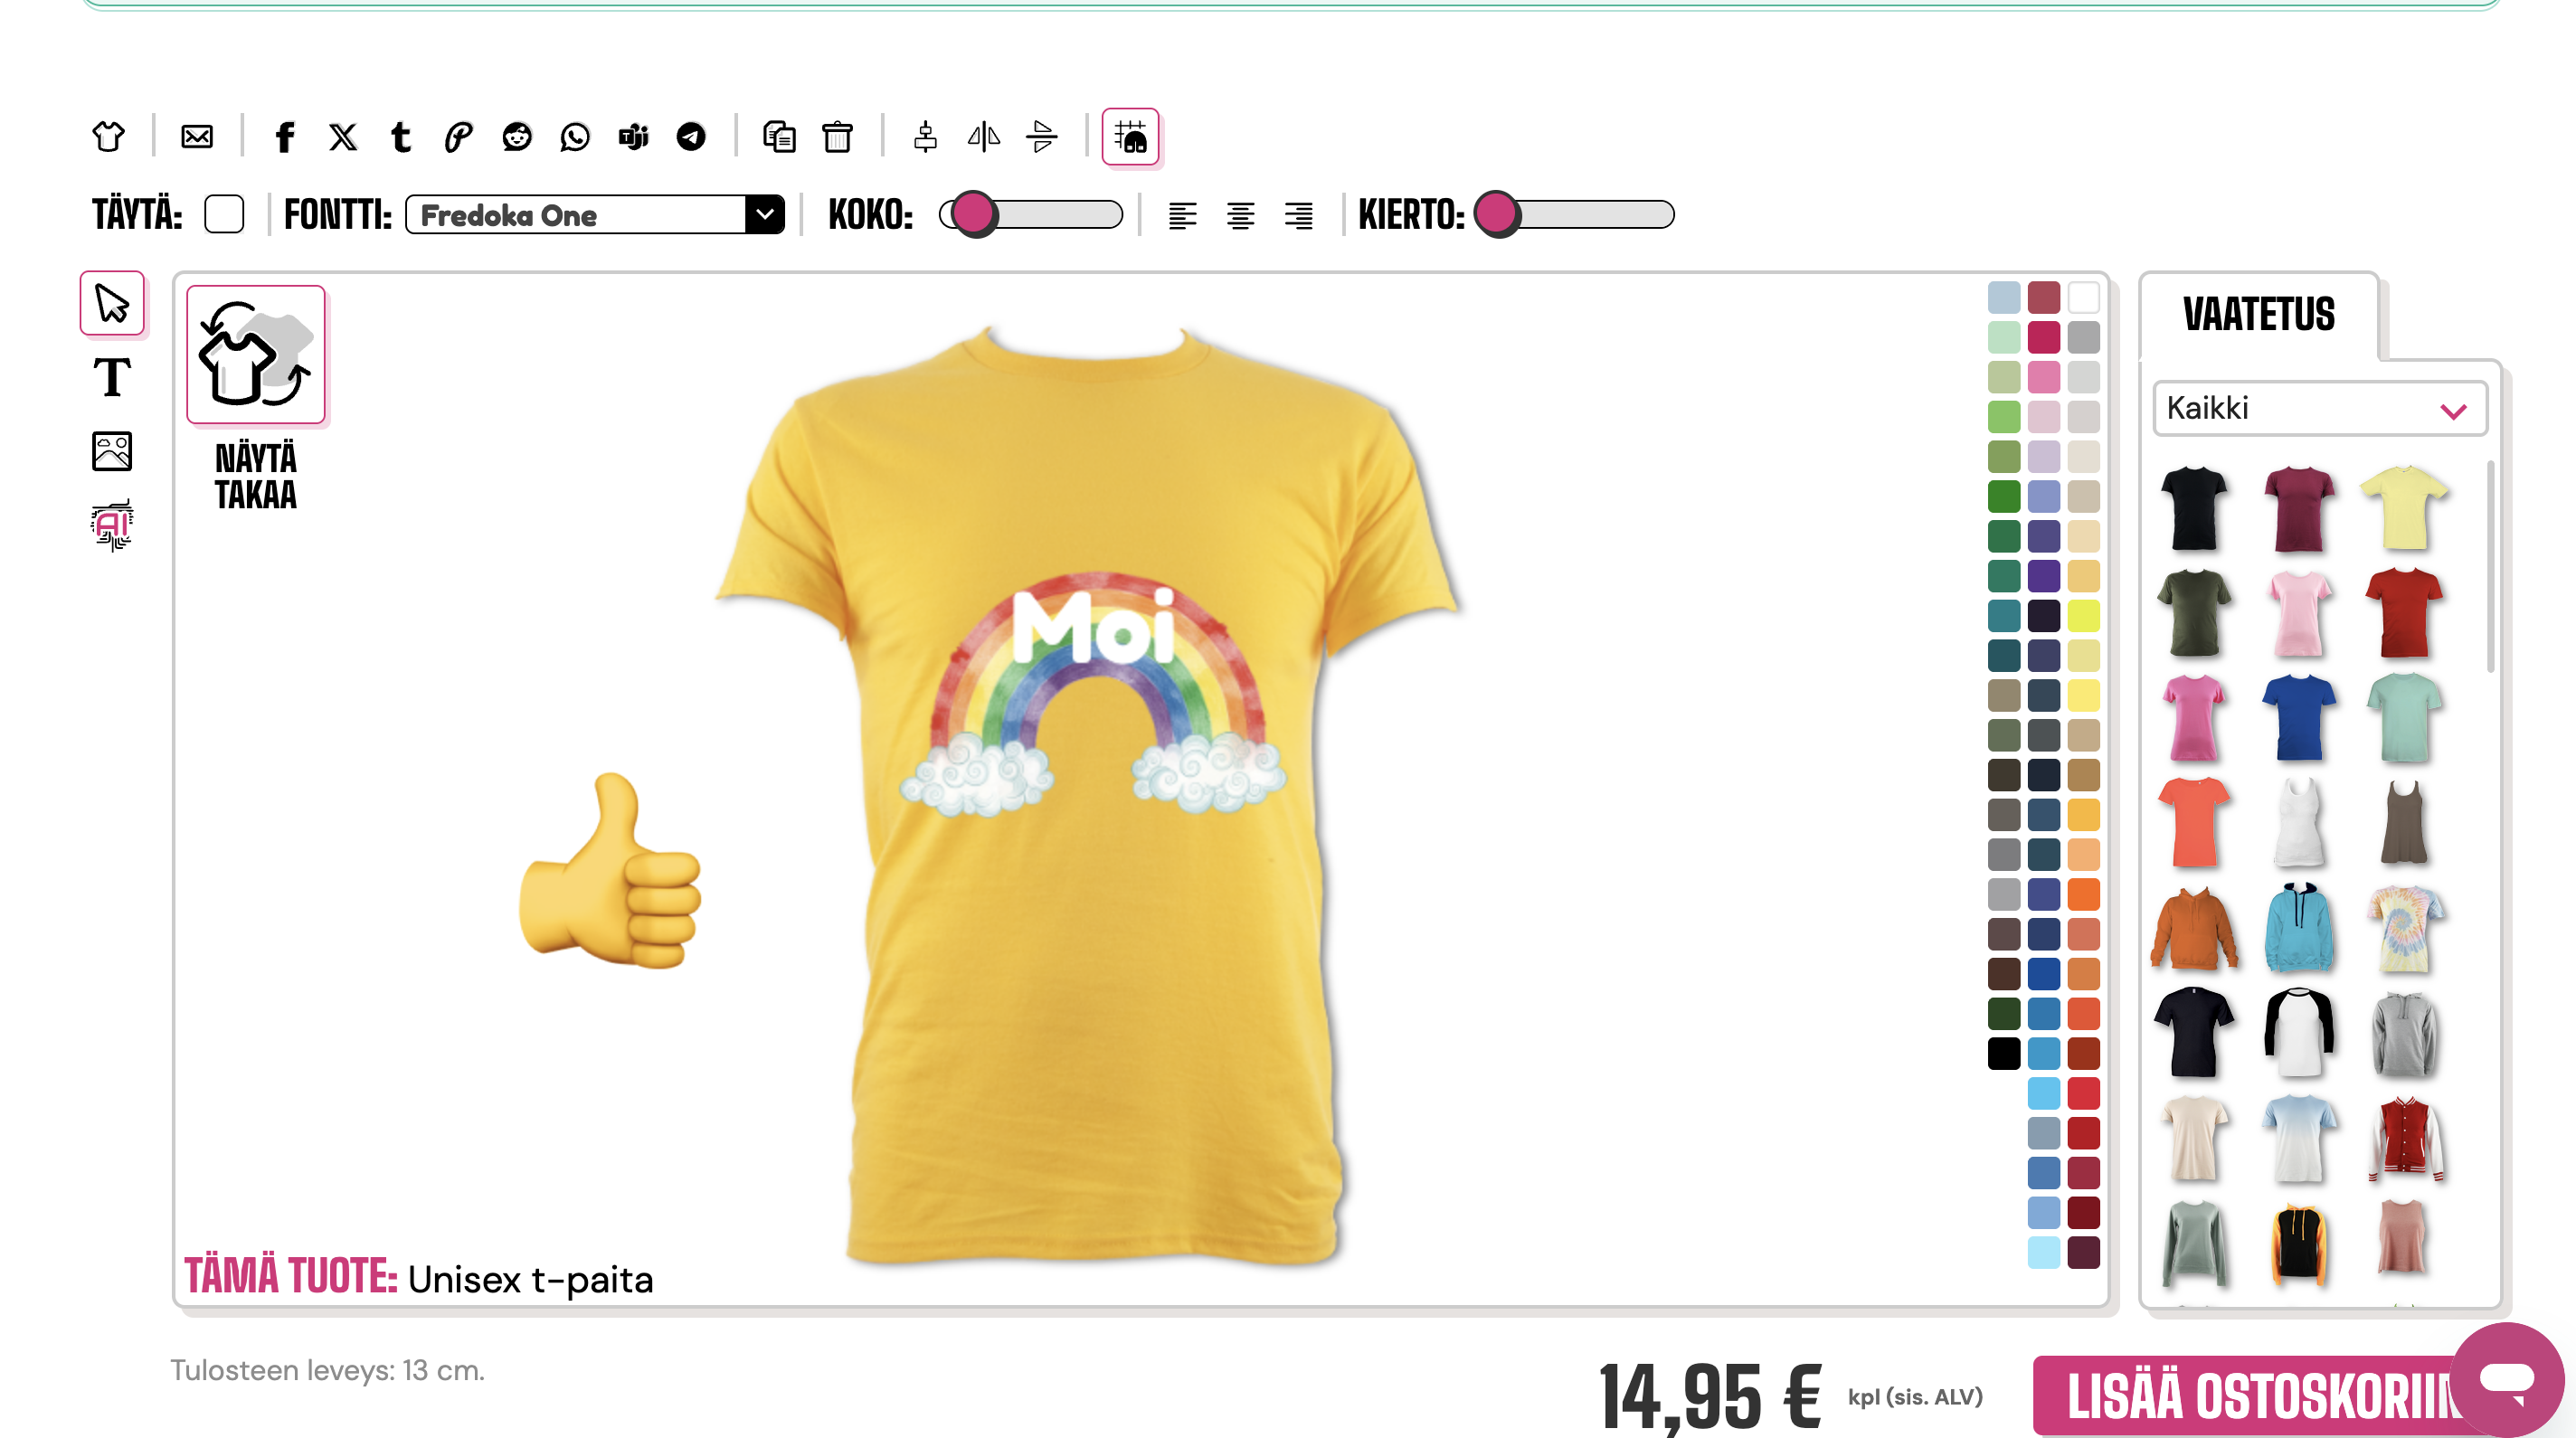
Task: Share the design on Facebook
Action: 285,136
